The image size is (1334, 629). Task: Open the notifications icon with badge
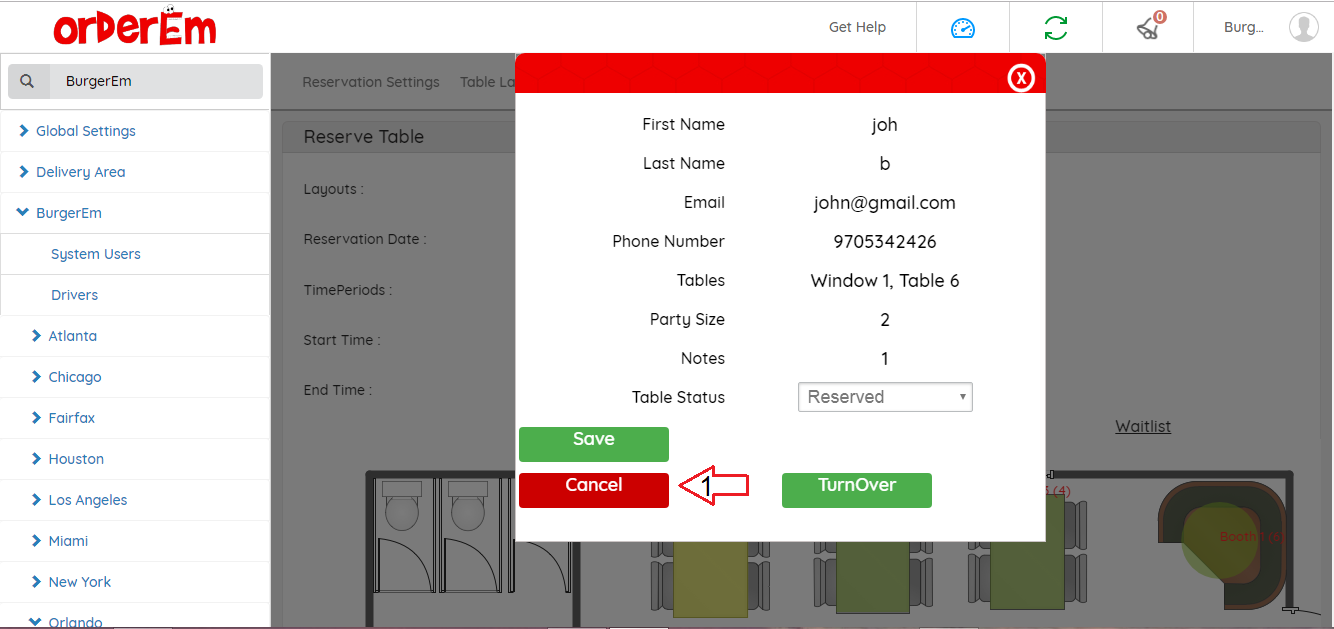(1148, 28)
